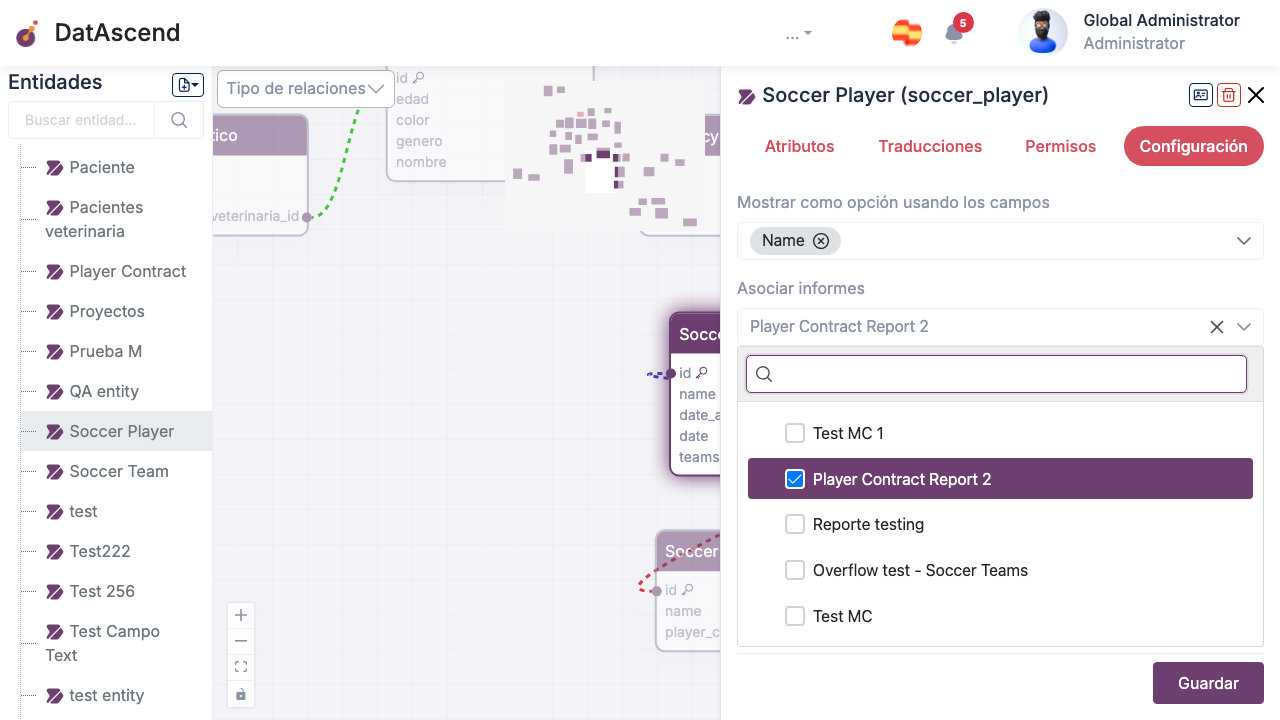Open the notifications bell

(x=954, y=33)
